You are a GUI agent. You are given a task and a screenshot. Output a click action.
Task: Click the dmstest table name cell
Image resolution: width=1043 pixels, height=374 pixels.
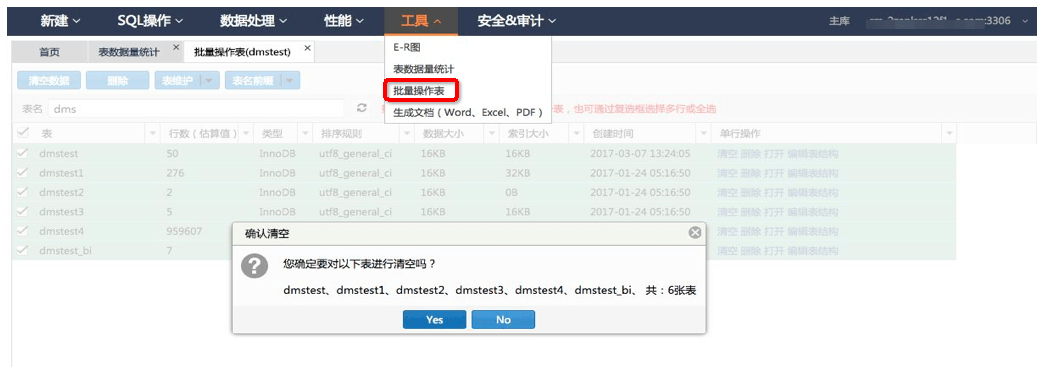coord(59,154)
